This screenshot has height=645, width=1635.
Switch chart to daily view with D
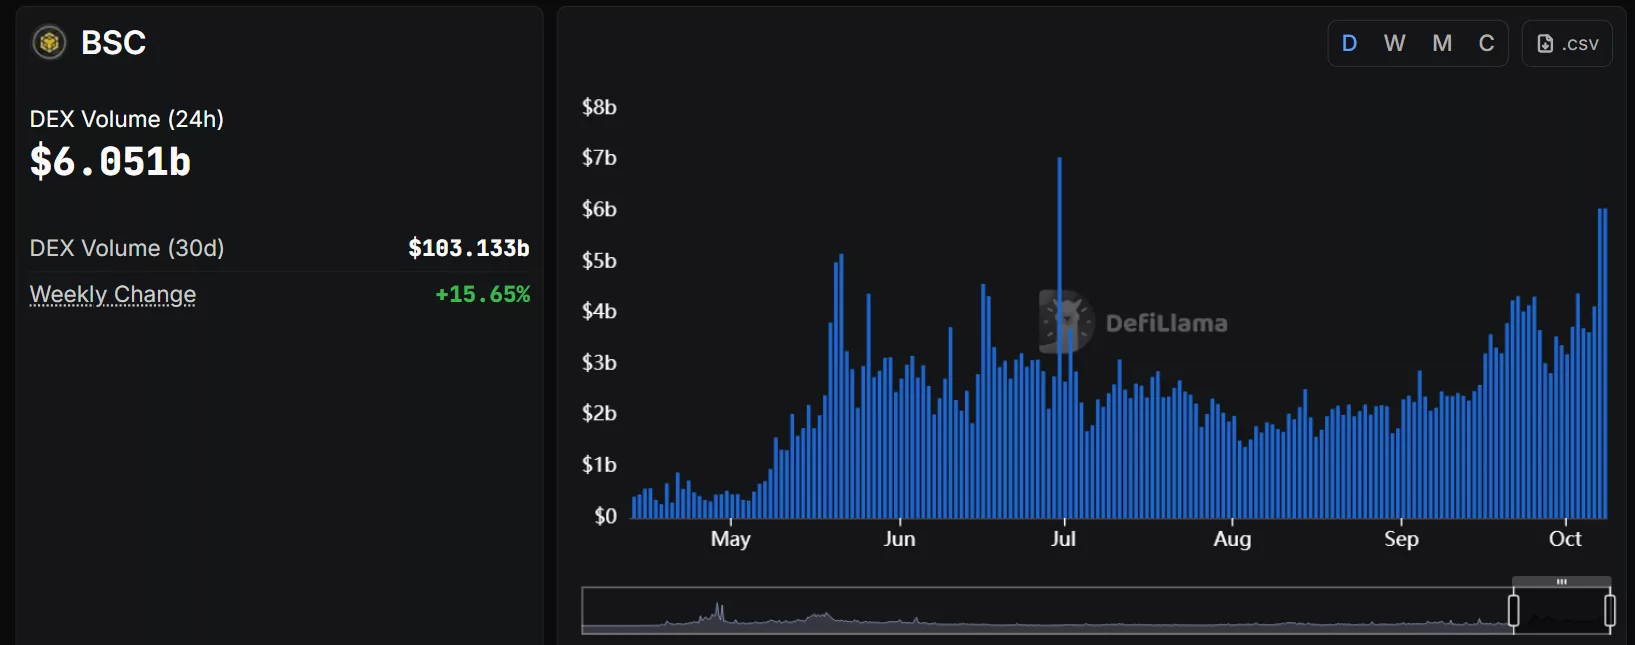[x=1349, y=44]
